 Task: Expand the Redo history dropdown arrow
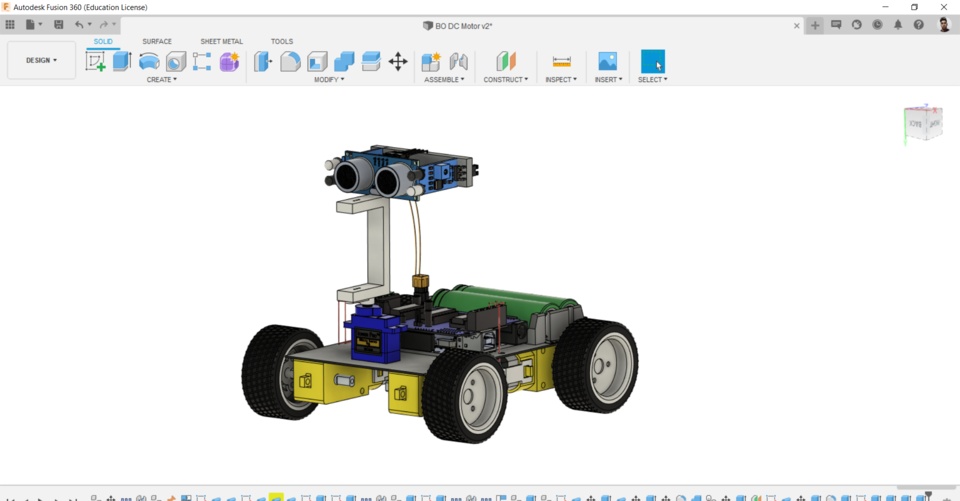(x=114, y=24)
